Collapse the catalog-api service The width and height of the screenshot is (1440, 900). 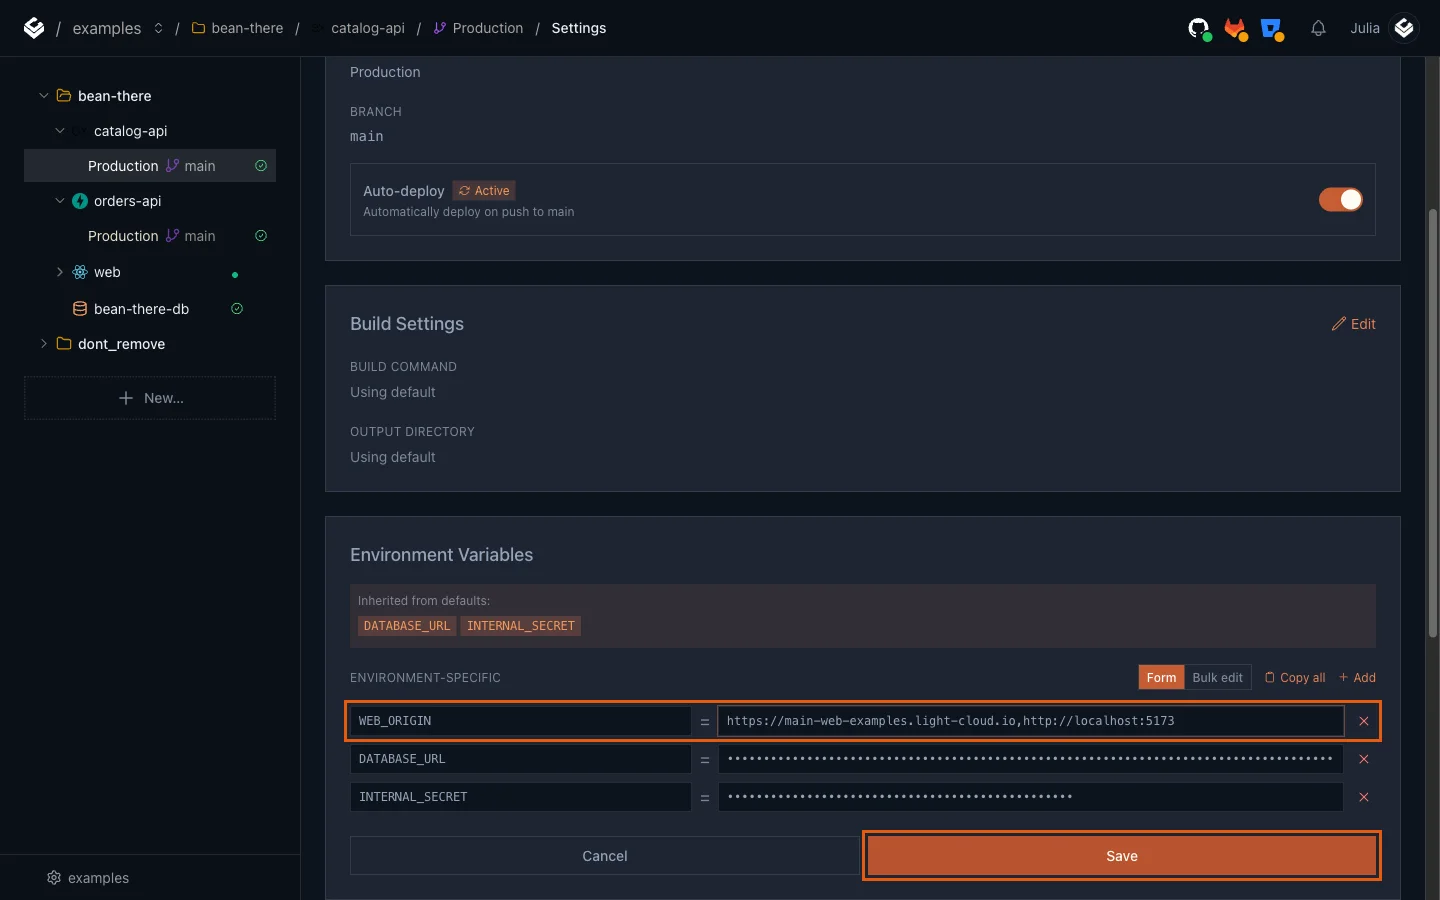pos(59,131)
